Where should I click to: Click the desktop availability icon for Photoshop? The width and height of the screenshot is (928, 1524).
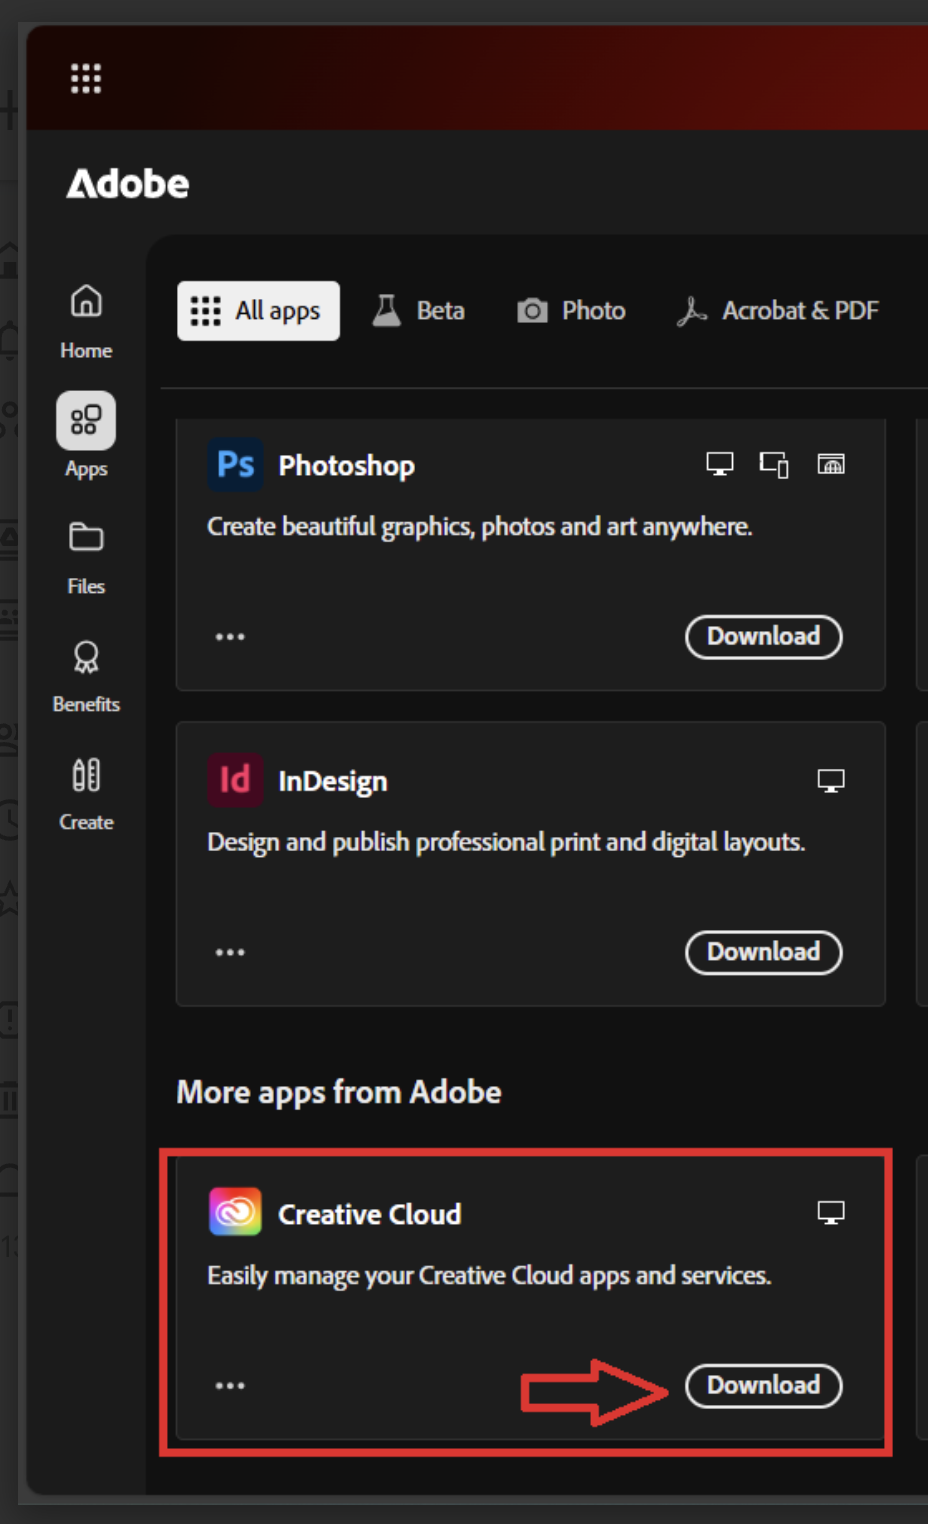tap(718, 463)
